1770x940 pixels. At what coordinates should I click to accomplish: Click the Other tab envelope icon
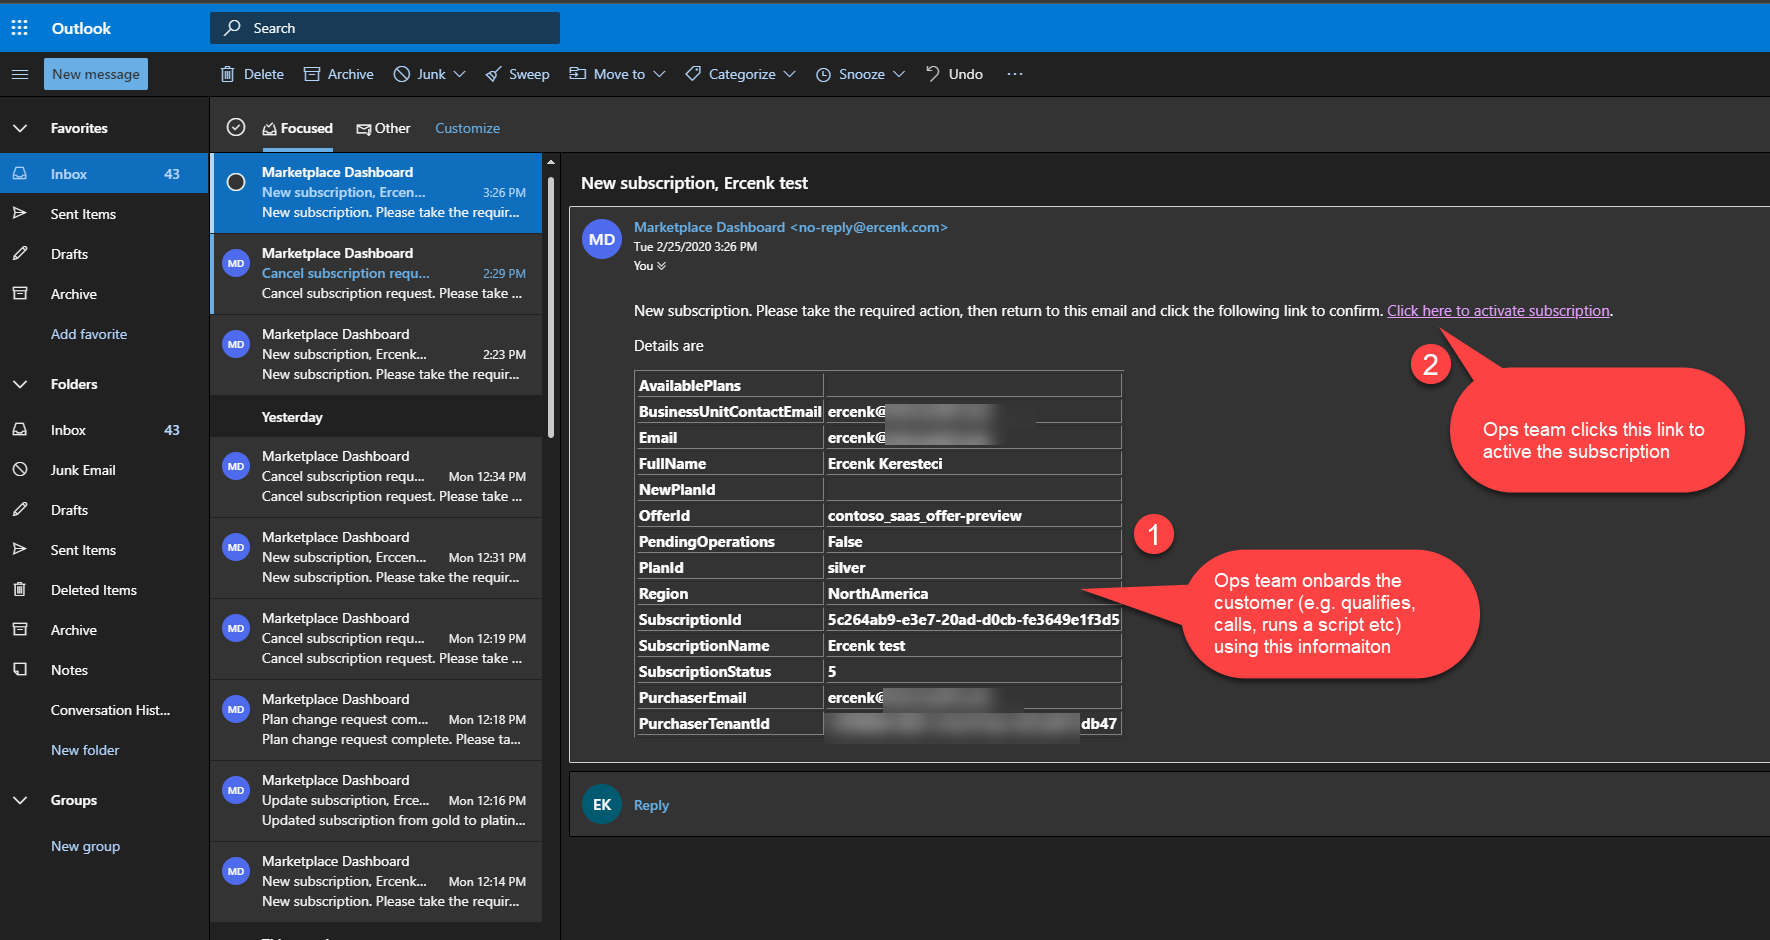click(x=364, y=129)
